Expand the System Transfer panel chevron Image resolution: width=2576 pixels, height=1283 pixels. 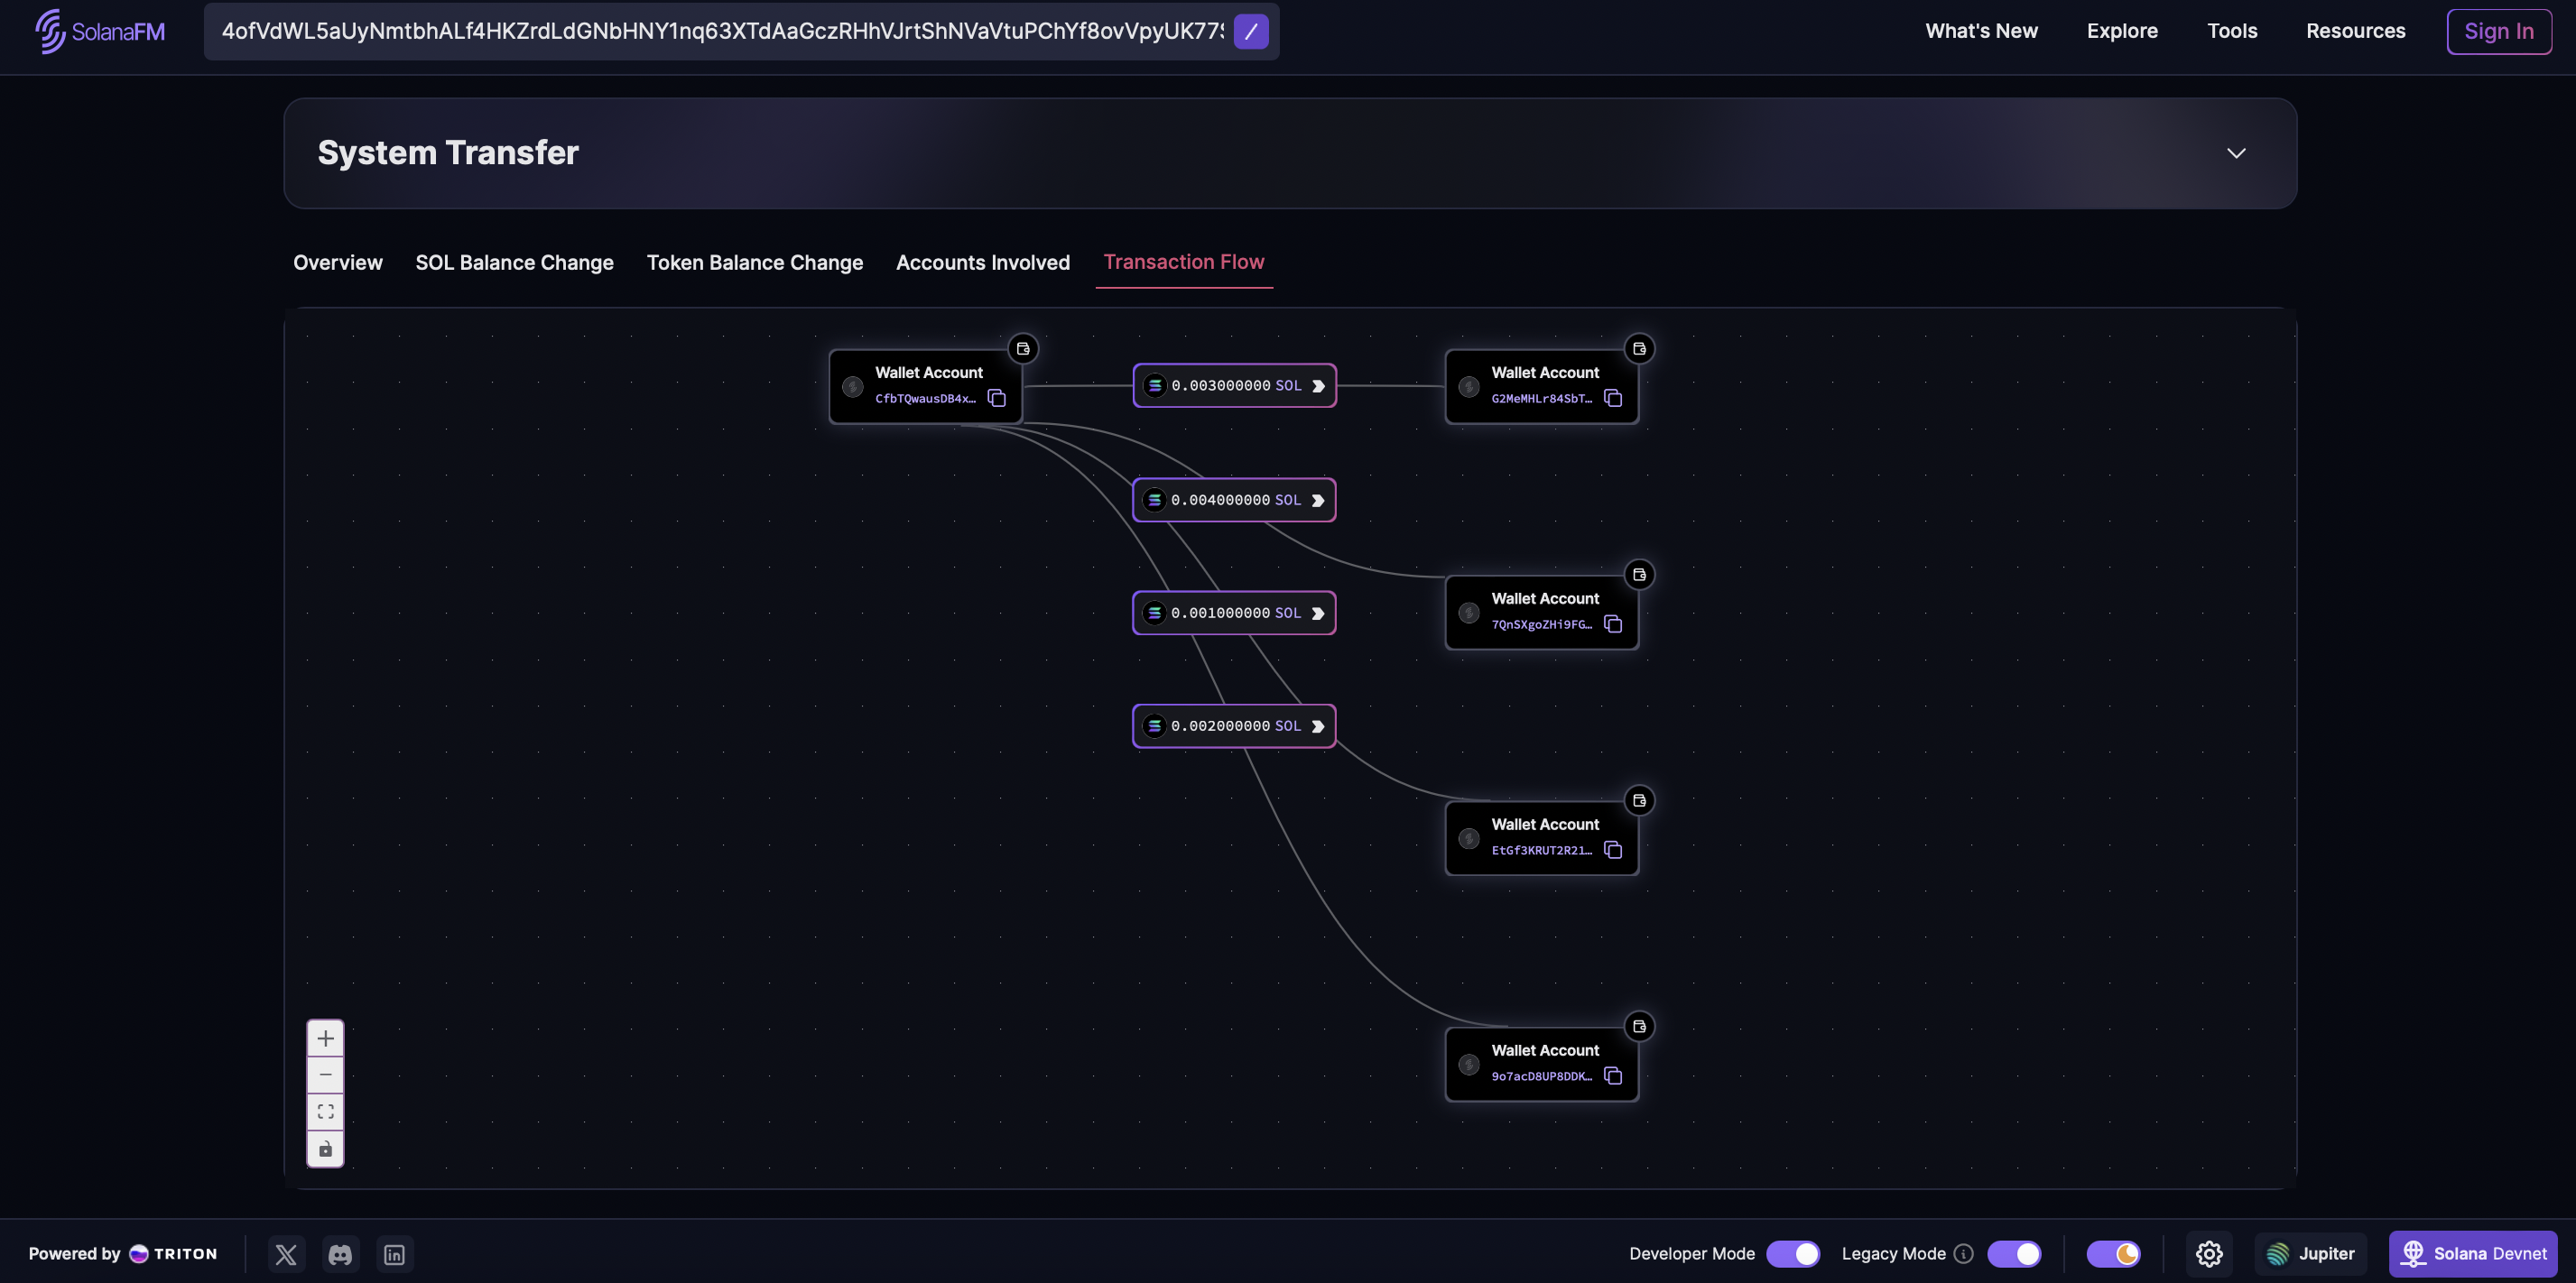pos(2236,153)
